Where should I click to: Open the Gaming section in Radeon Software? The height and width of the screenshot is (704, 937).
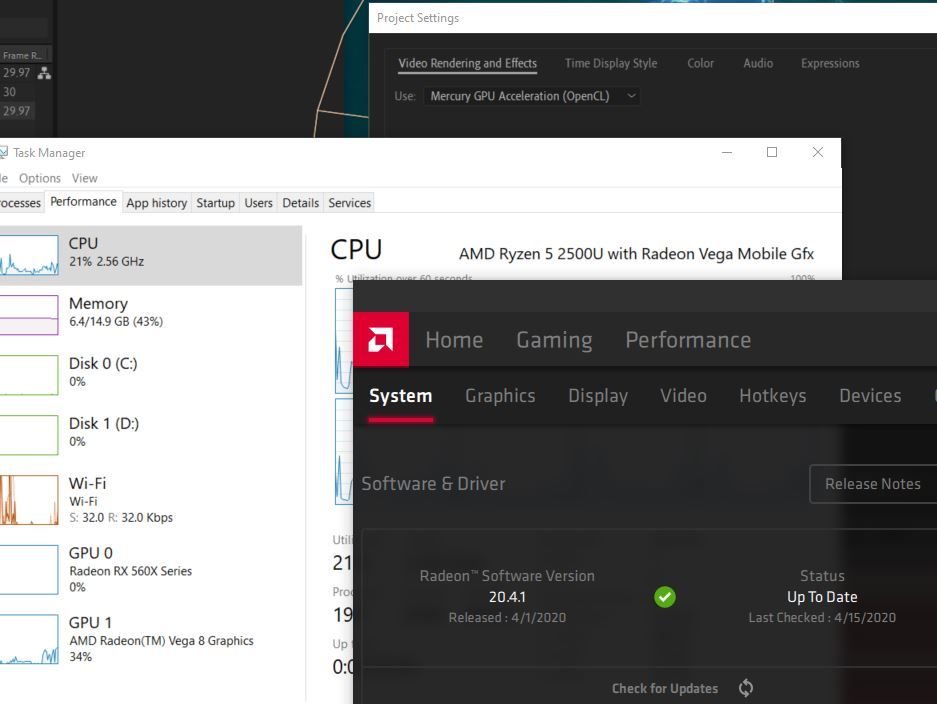click(554, 339)
